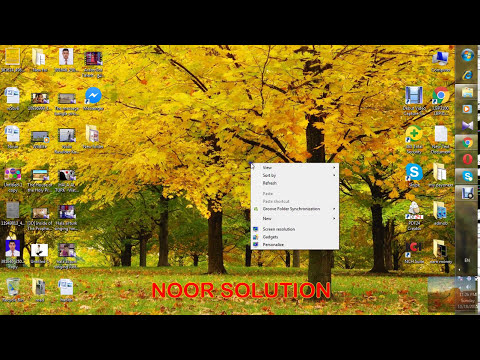Switch to Debut Video Capture taskbar button
Image resolution: width=480 pixels, height=360 pixels.
[x=467, y=193]
